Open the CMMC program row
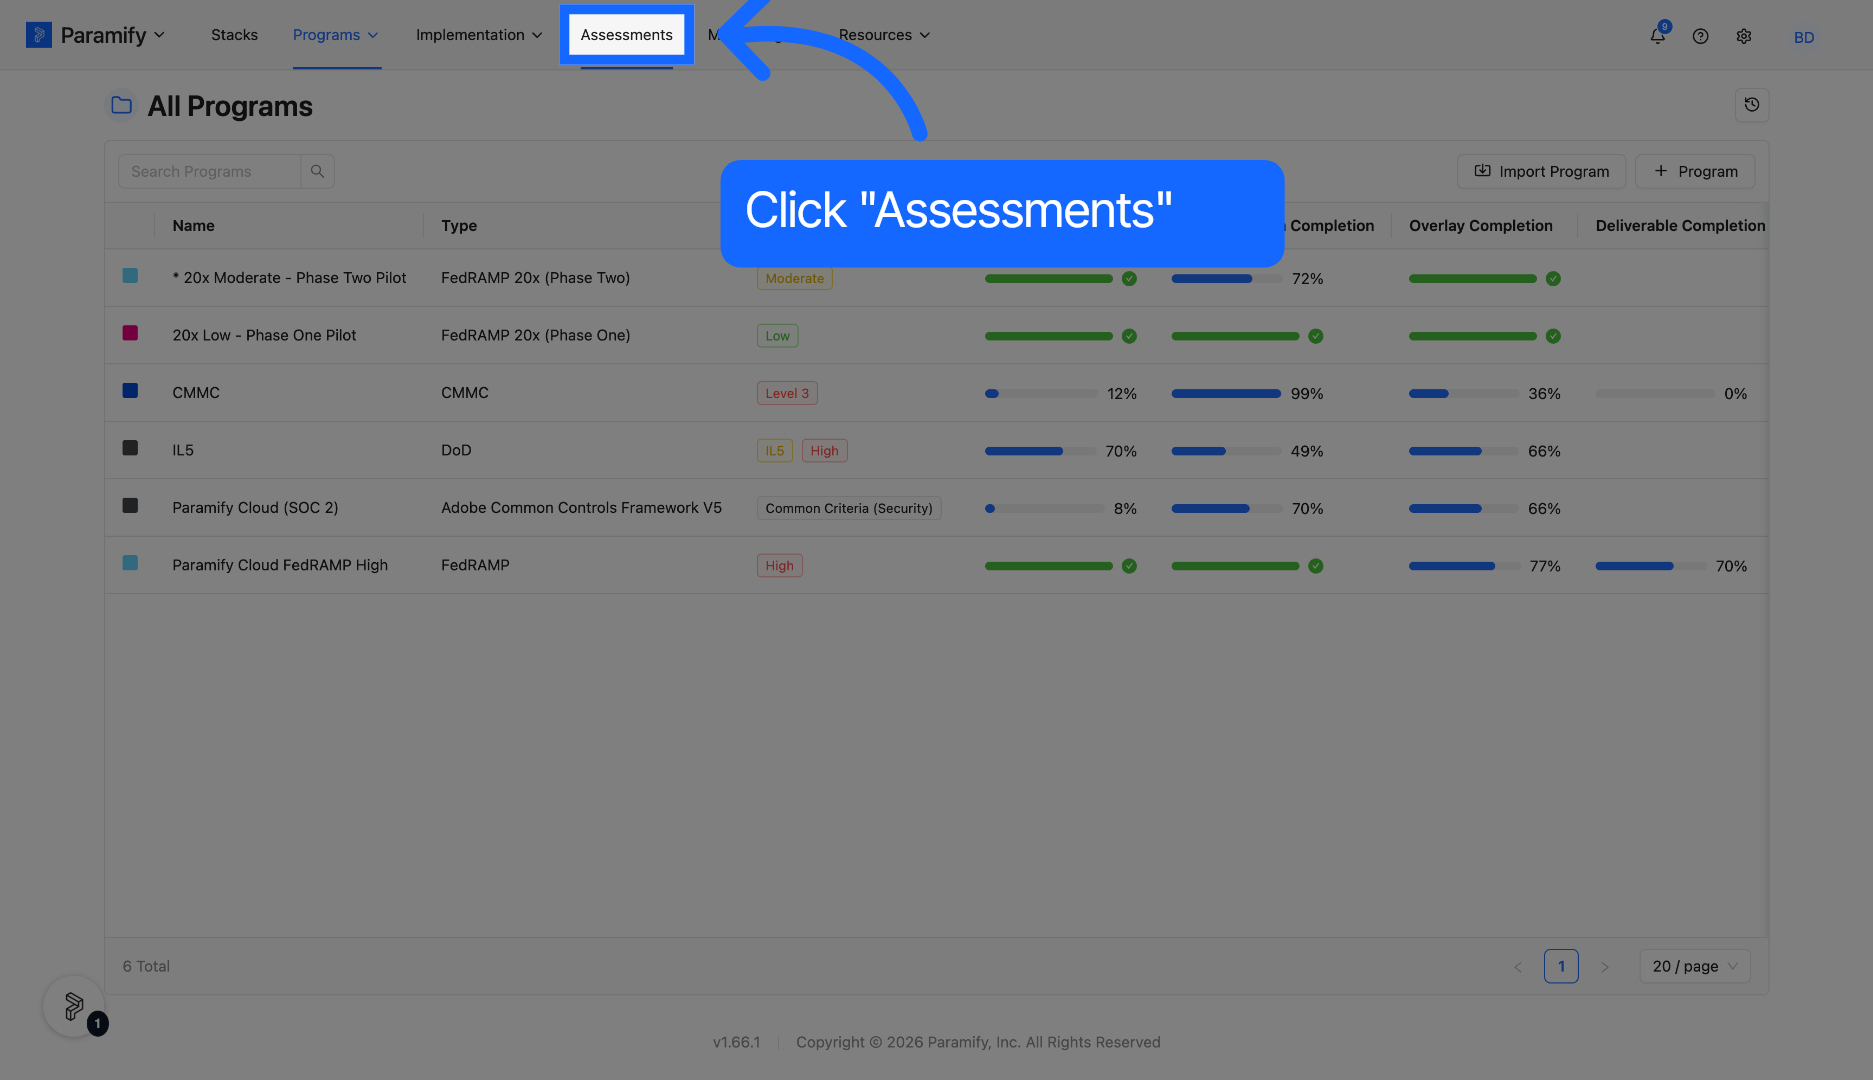This screenshot has height=1080, width=1873. pyautogui.click(x=936, y=393)
